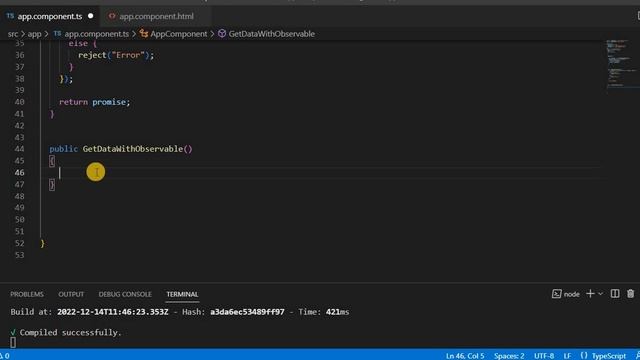Viewport: 640px width, 360px height.
Task: Open the AppComponent class breadcrumb
Action: (x=179, y=34)
